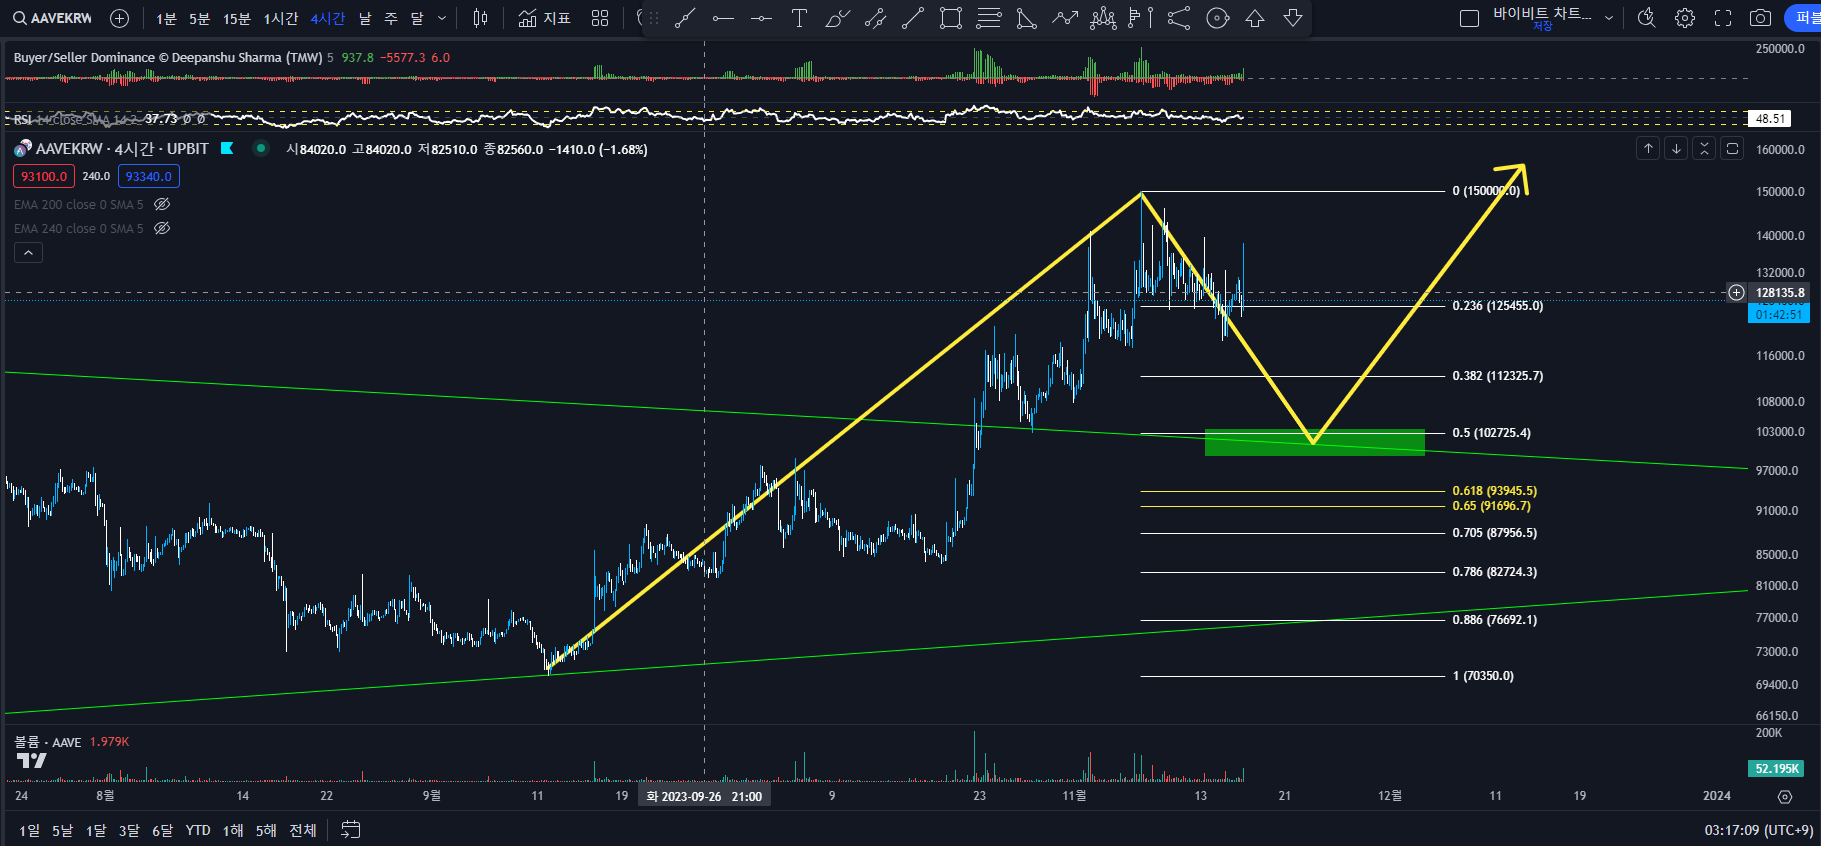Image resolution: width=1821 pixels, height=846 pixels.
Task: Open the quick search icon
Action: [x=1647, y=18]
